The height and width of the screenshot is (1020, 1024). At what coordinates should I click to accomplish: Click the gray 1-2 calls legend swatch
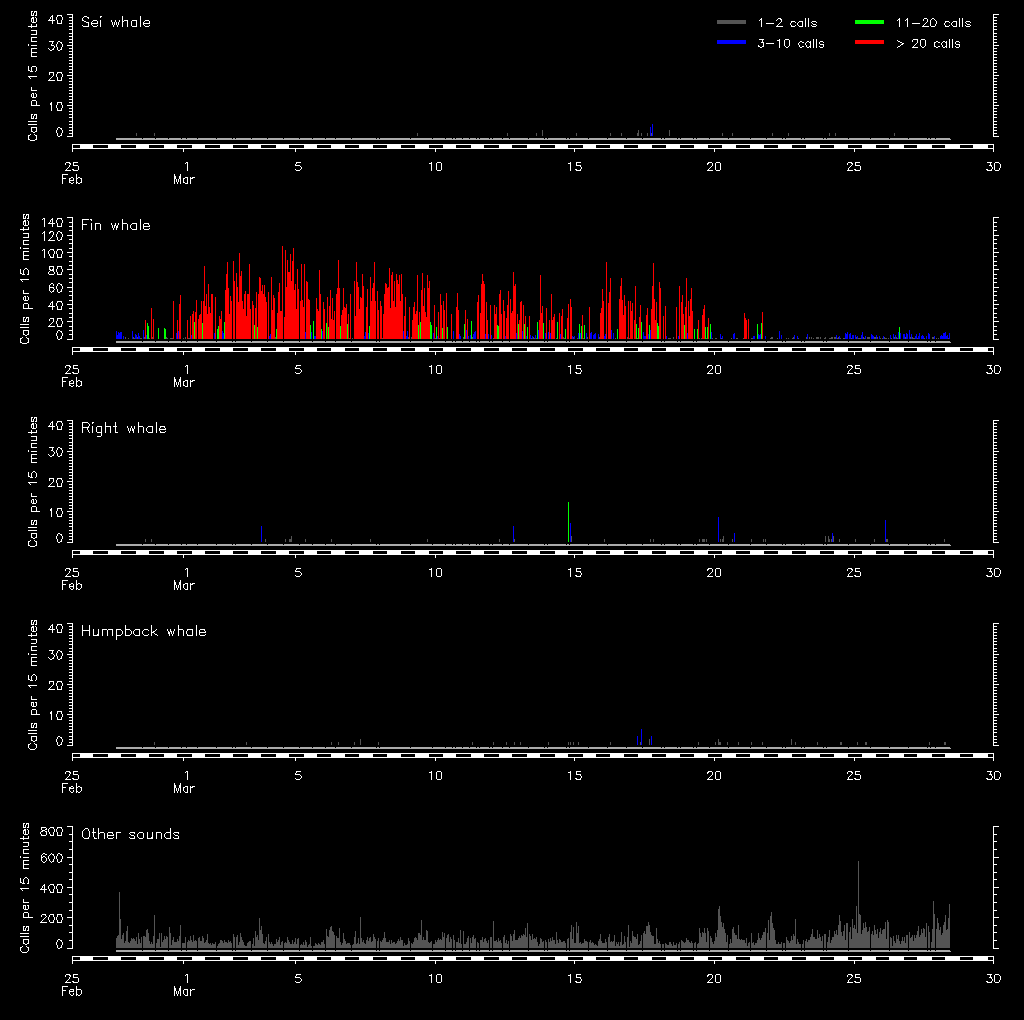[x=731, y=23]
